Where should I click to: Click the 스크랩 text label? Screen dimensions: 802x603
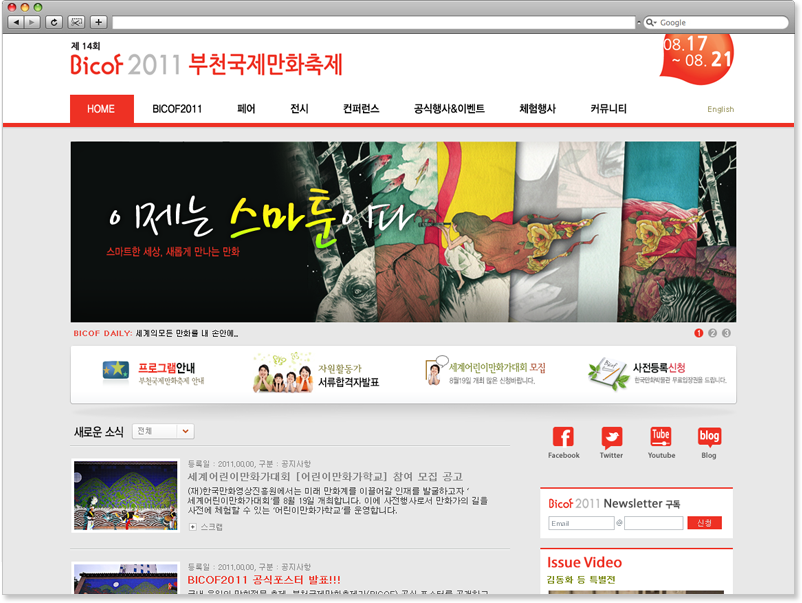pyautogui.click(x=211, y=527)
